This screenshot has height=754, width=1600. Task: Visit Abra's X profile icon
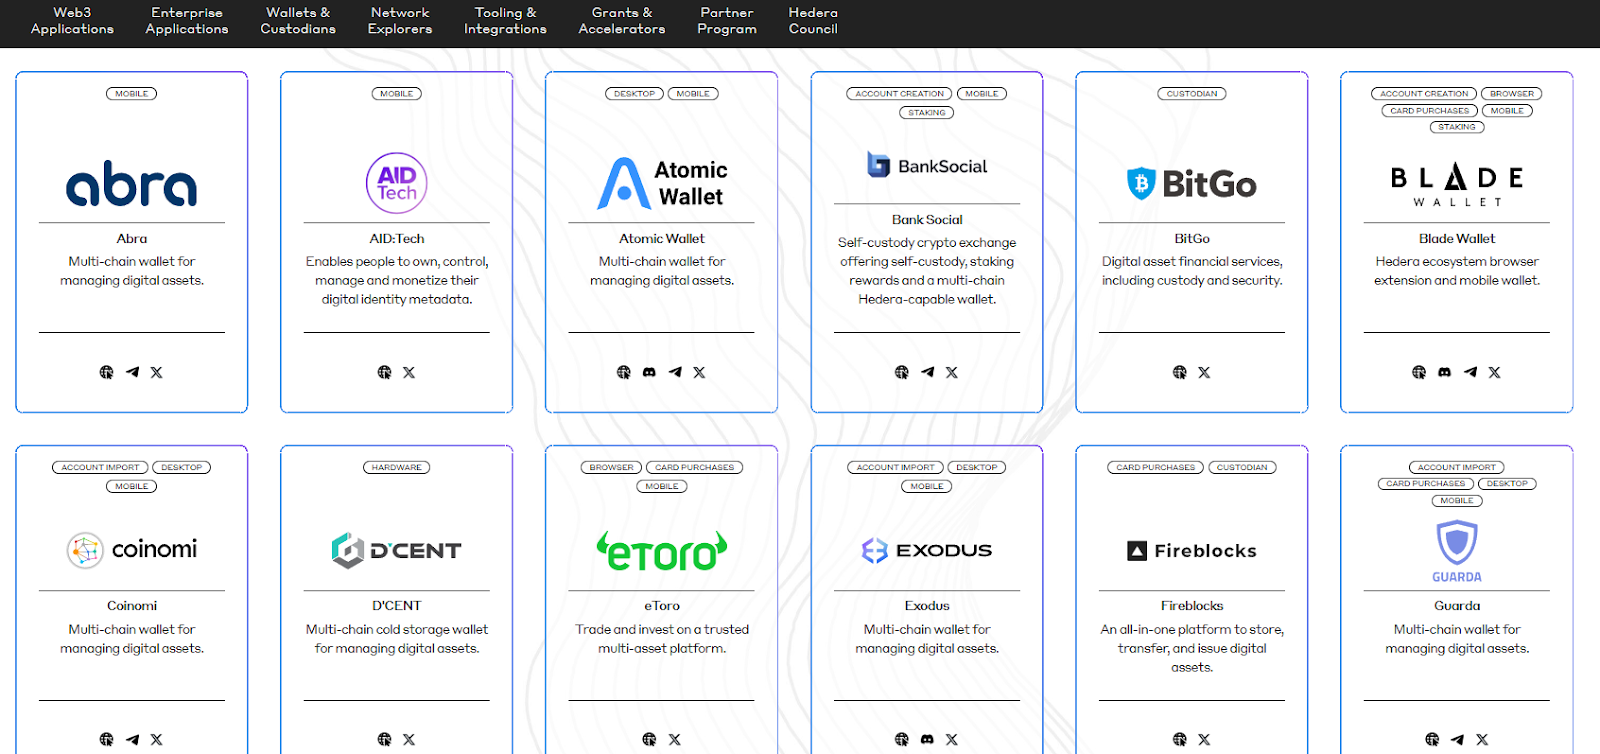point(156,372)
